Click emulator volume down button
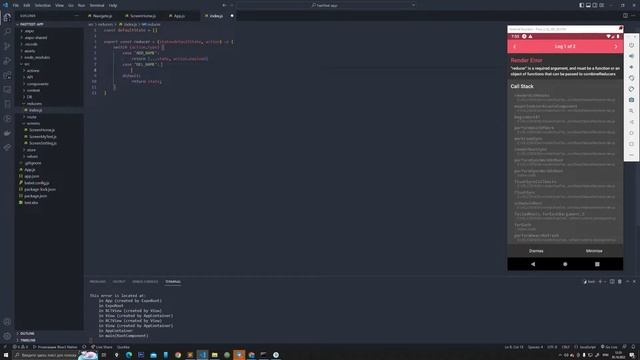 [631, 67]
